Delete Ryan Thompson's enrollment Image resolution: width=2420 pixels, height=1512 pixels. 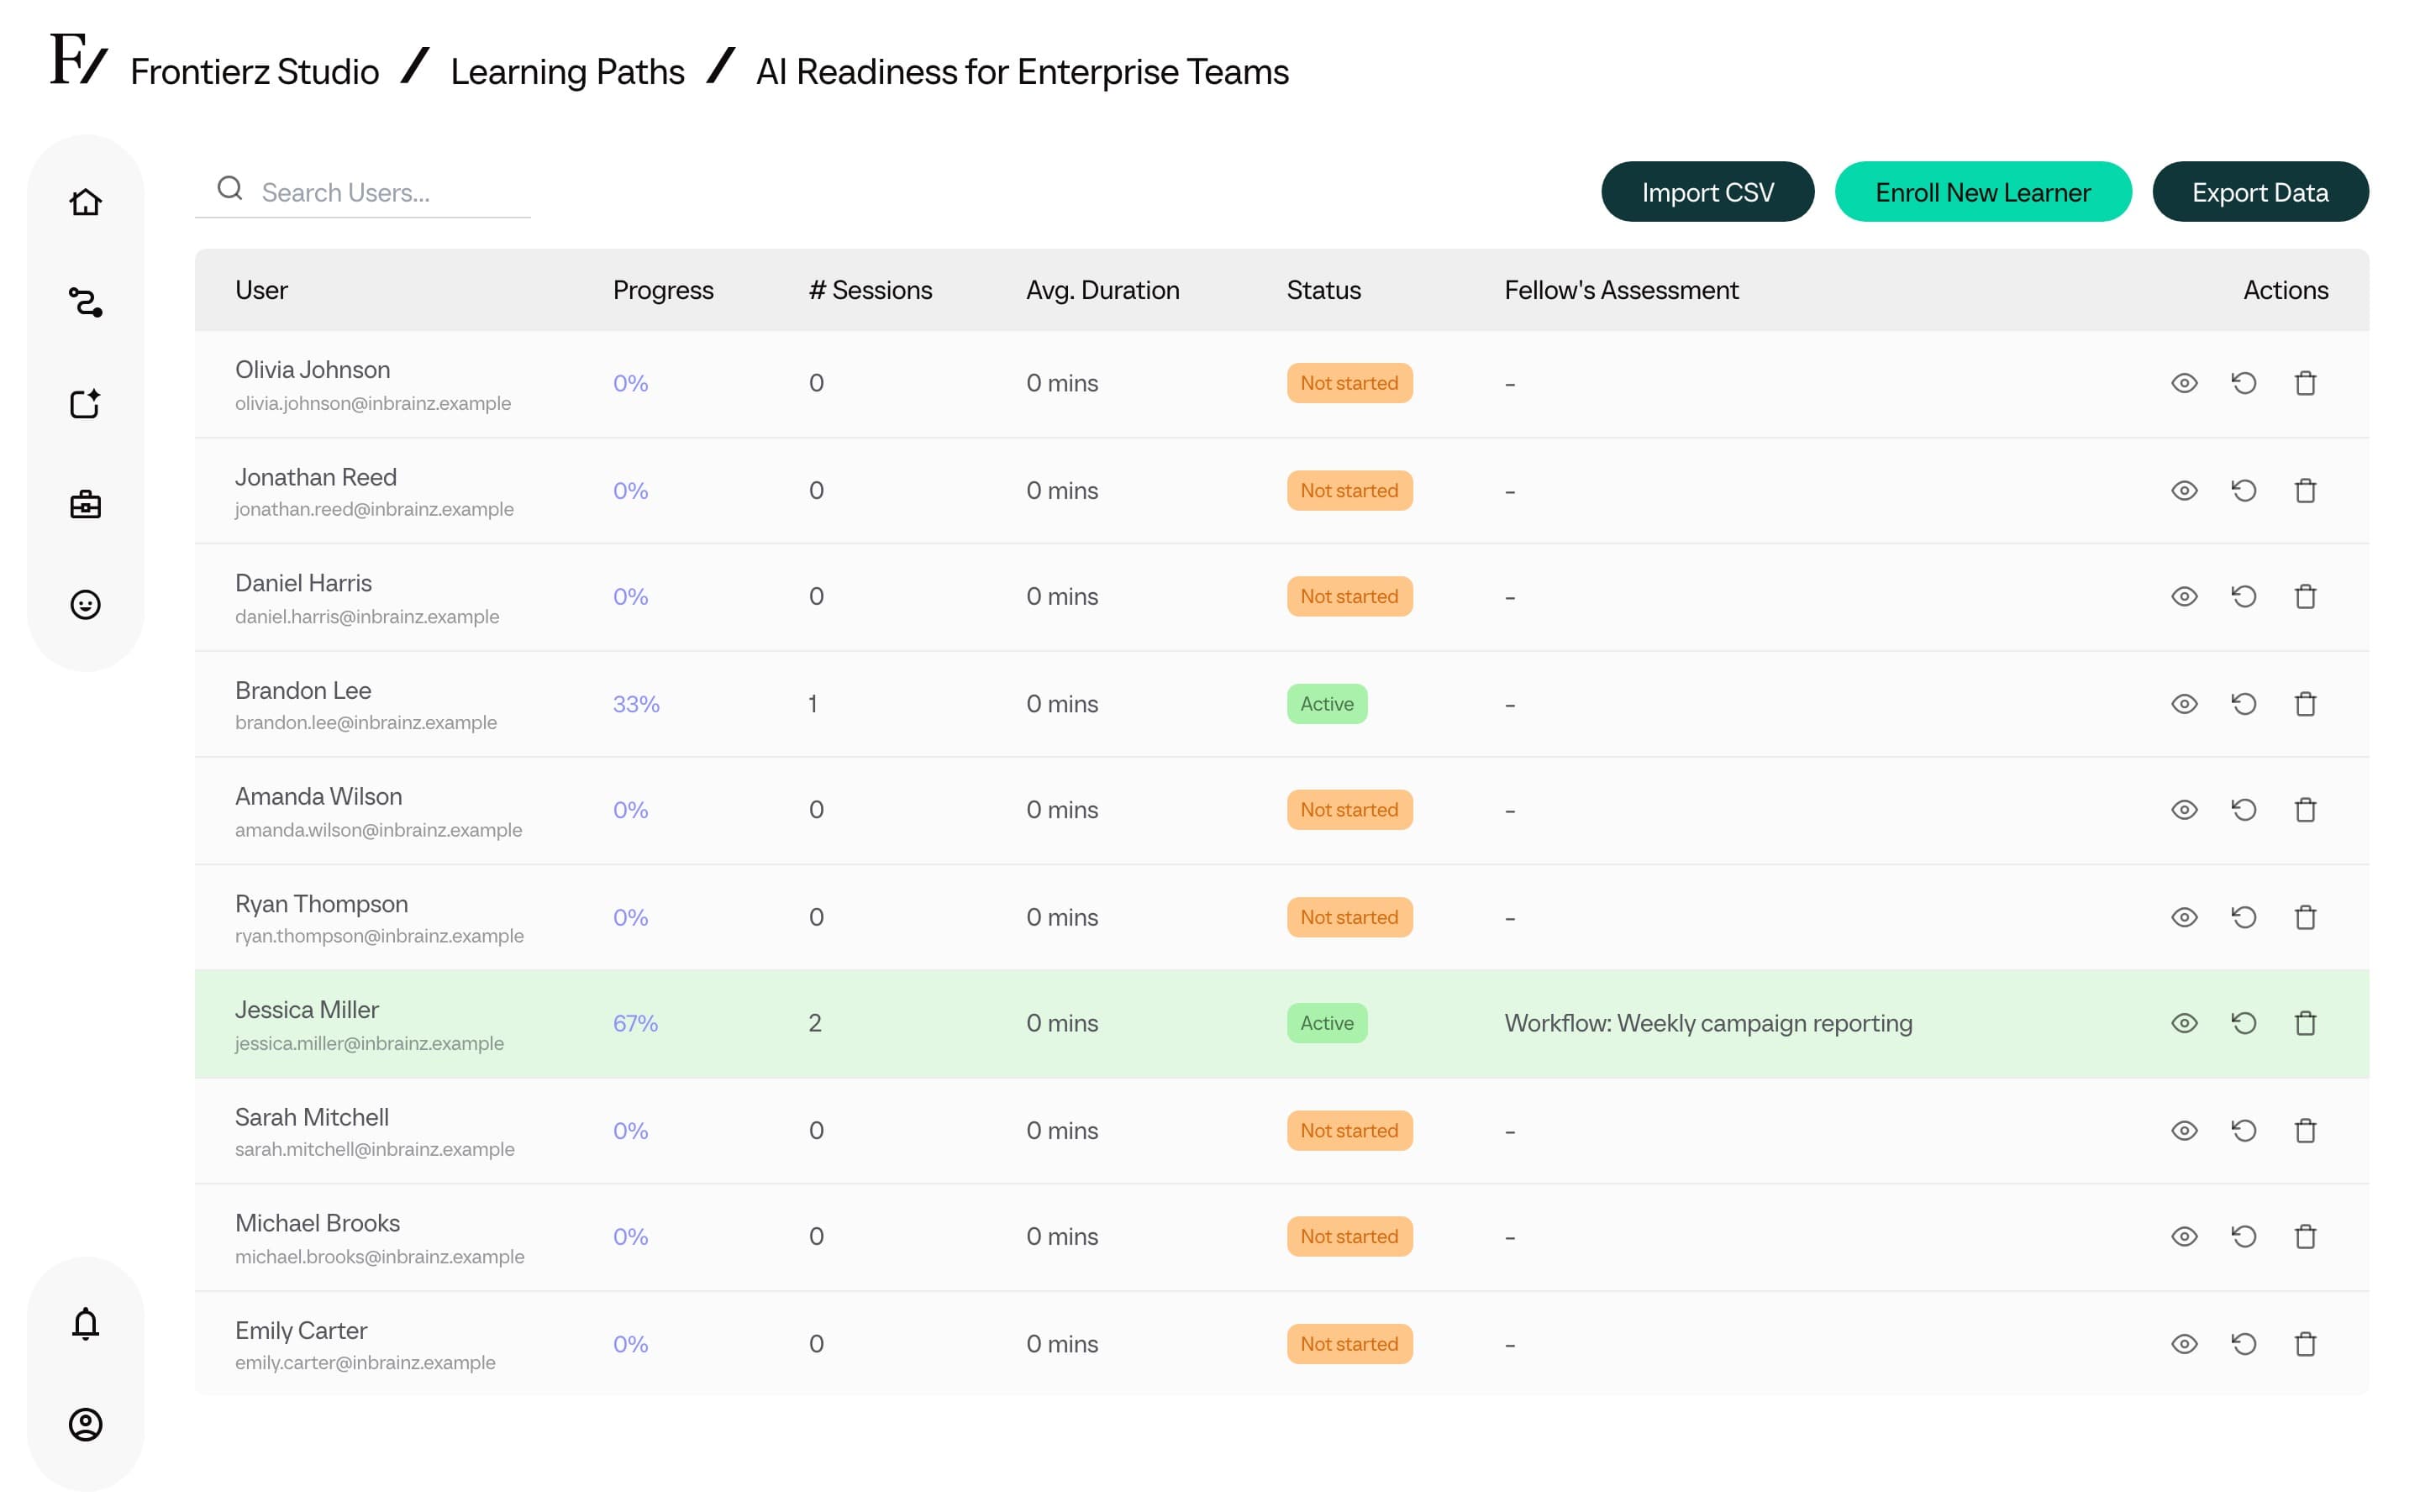click(x=2305, y=917)
